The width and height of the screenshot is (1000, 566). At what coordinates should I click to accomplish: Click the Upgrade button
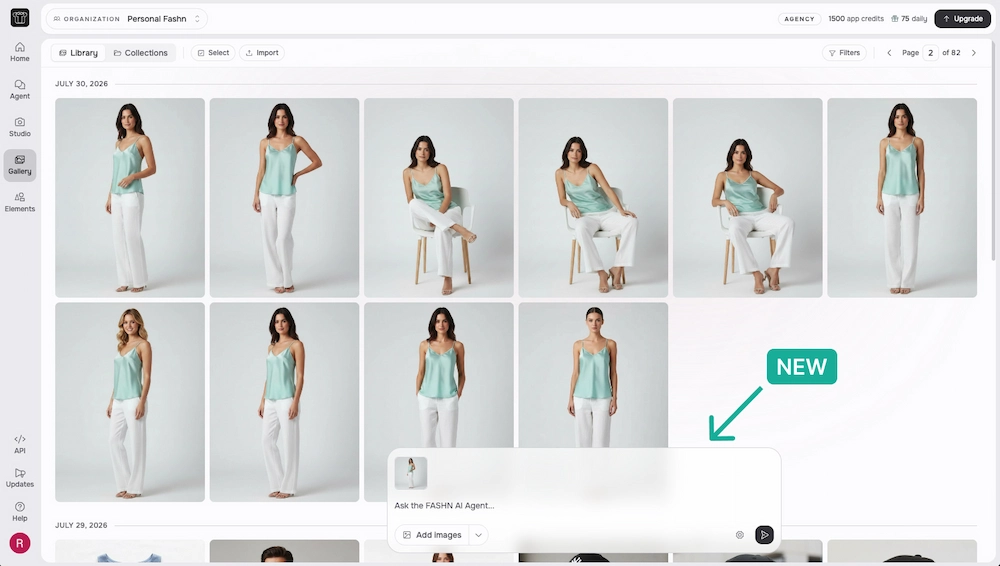point(962,19)
